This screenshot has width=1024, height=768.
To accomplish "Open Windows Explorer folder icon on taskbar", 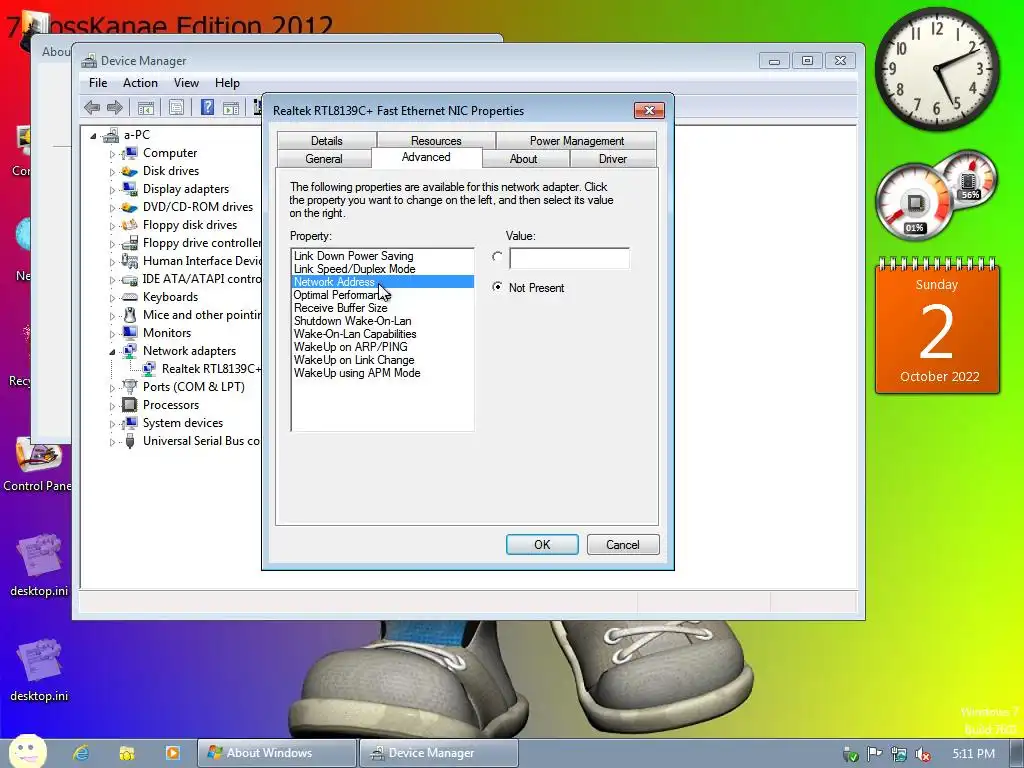I will tap(127, 753).
